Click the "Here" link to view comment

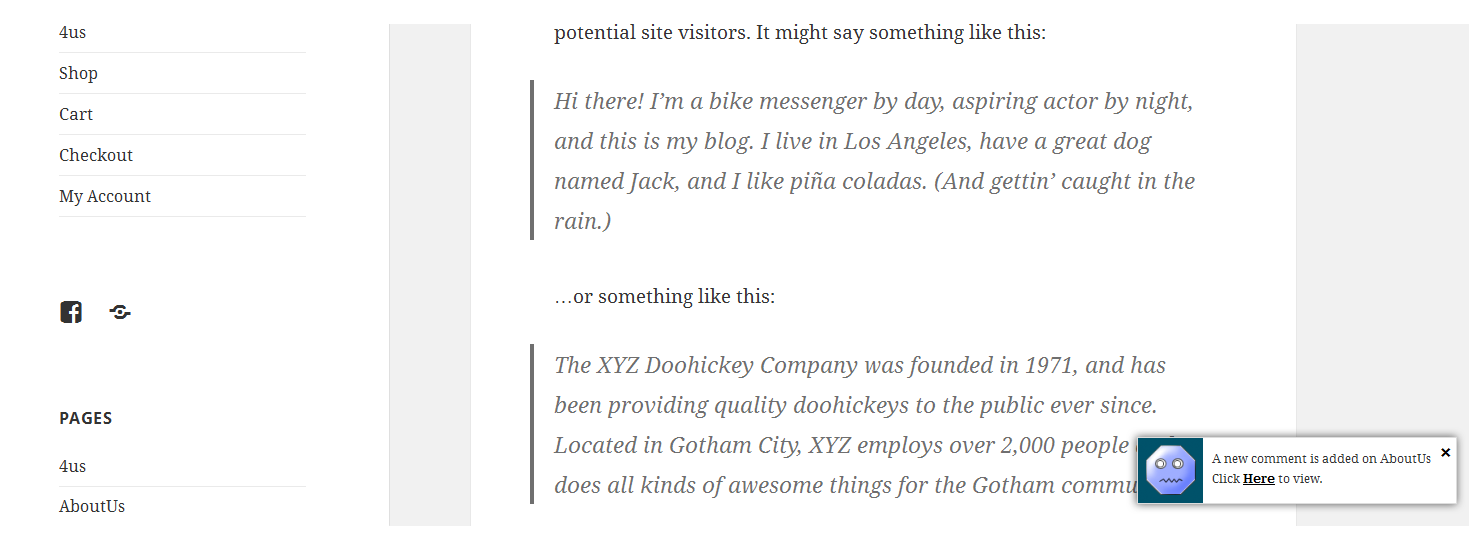pyautogui.click(x=1258, y=479)
